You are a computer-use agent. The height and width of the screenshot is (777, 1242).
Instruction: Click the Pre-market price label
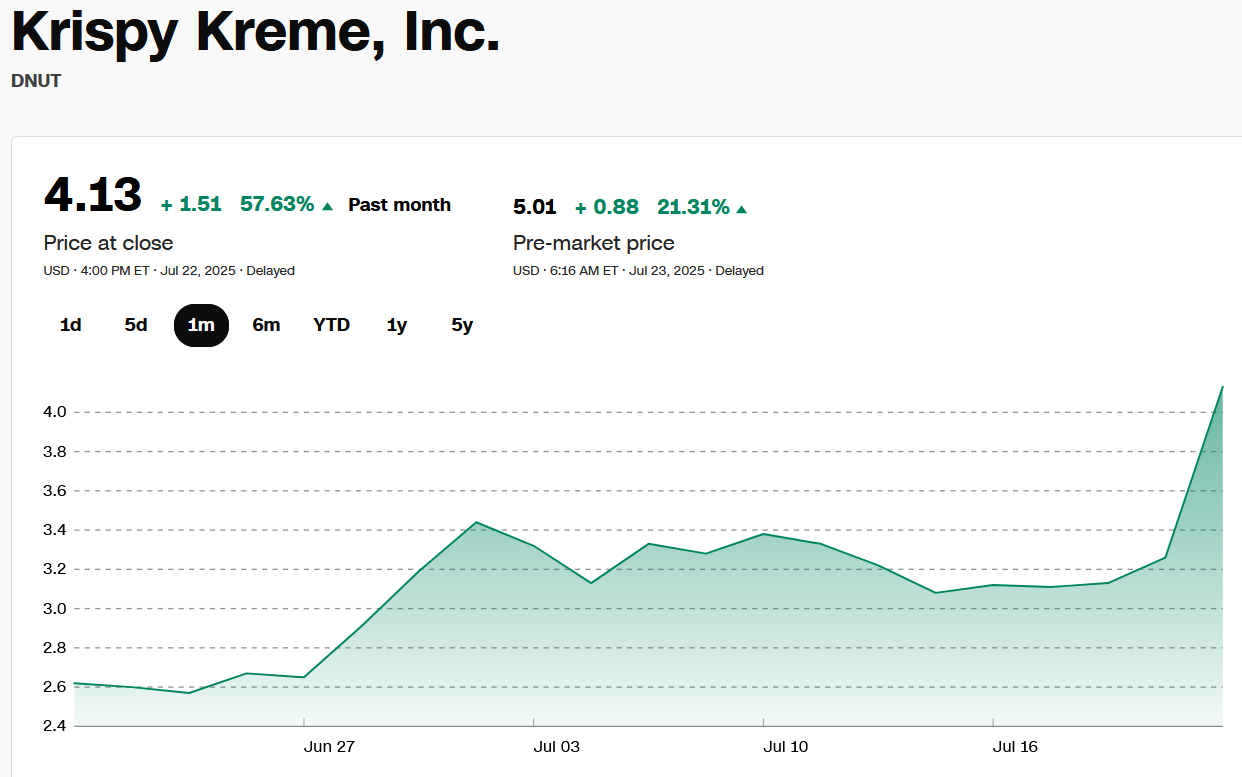point(594,243)
